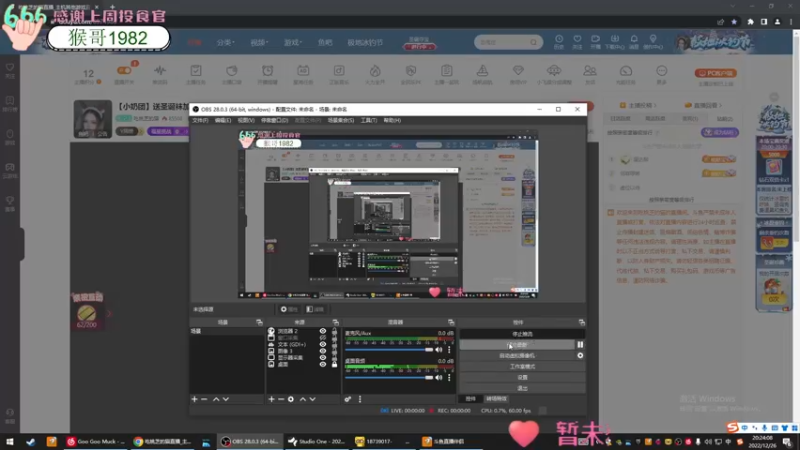Hide the 显示器采集 source

coord(322,358)
